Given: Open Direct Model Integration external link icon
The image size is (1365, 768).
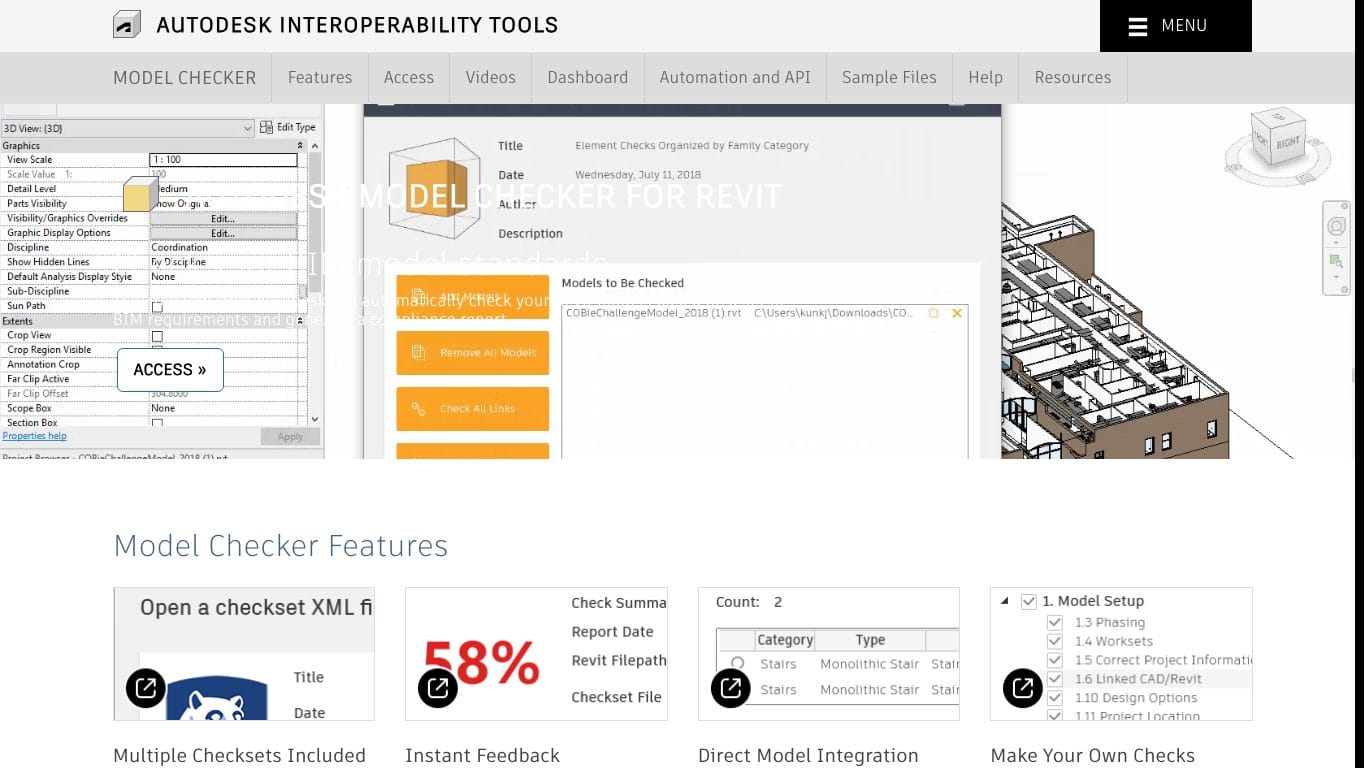Looking at the screenshot, I should pos(731,688).
